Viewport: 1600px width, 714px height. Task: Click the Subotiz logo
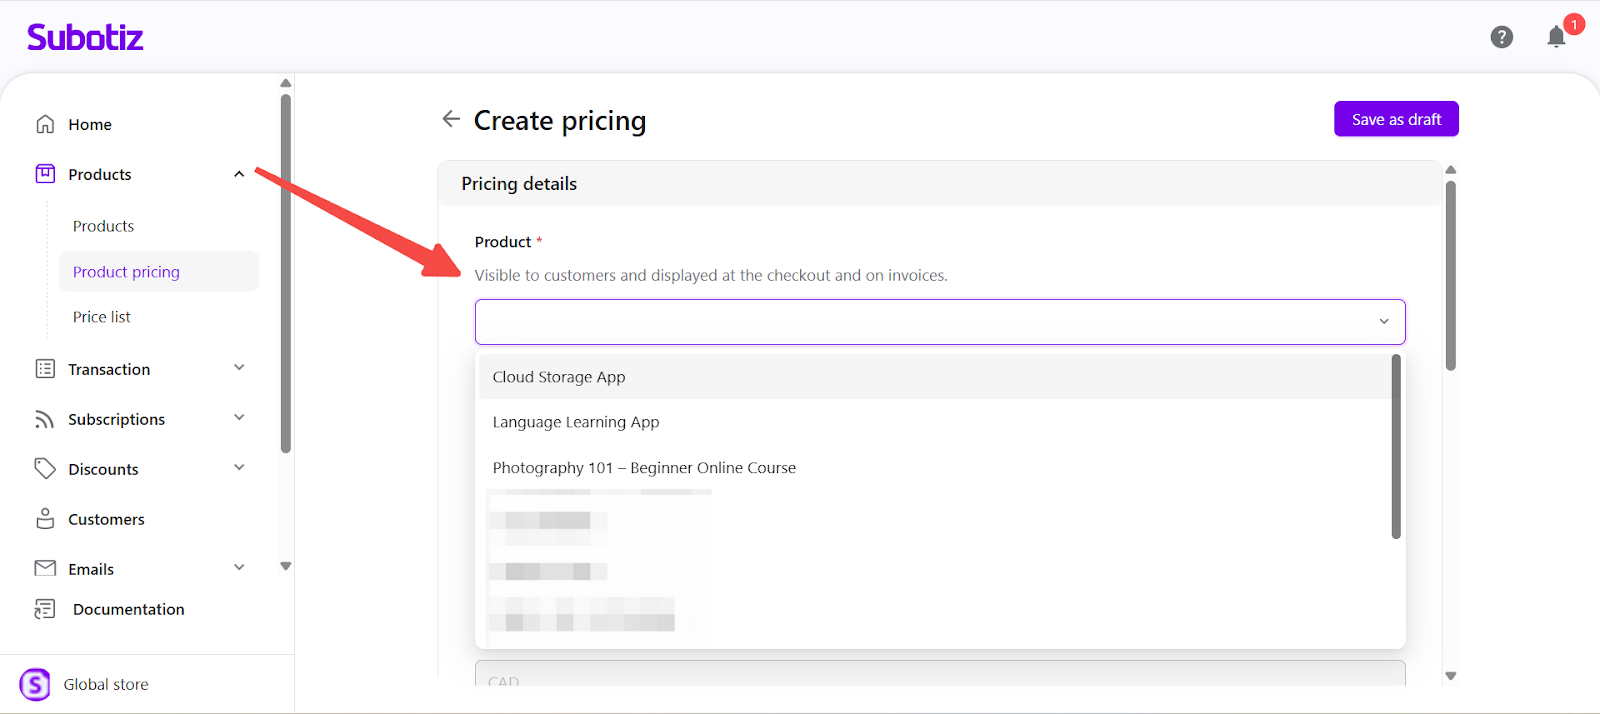click(x=85, y=38)
